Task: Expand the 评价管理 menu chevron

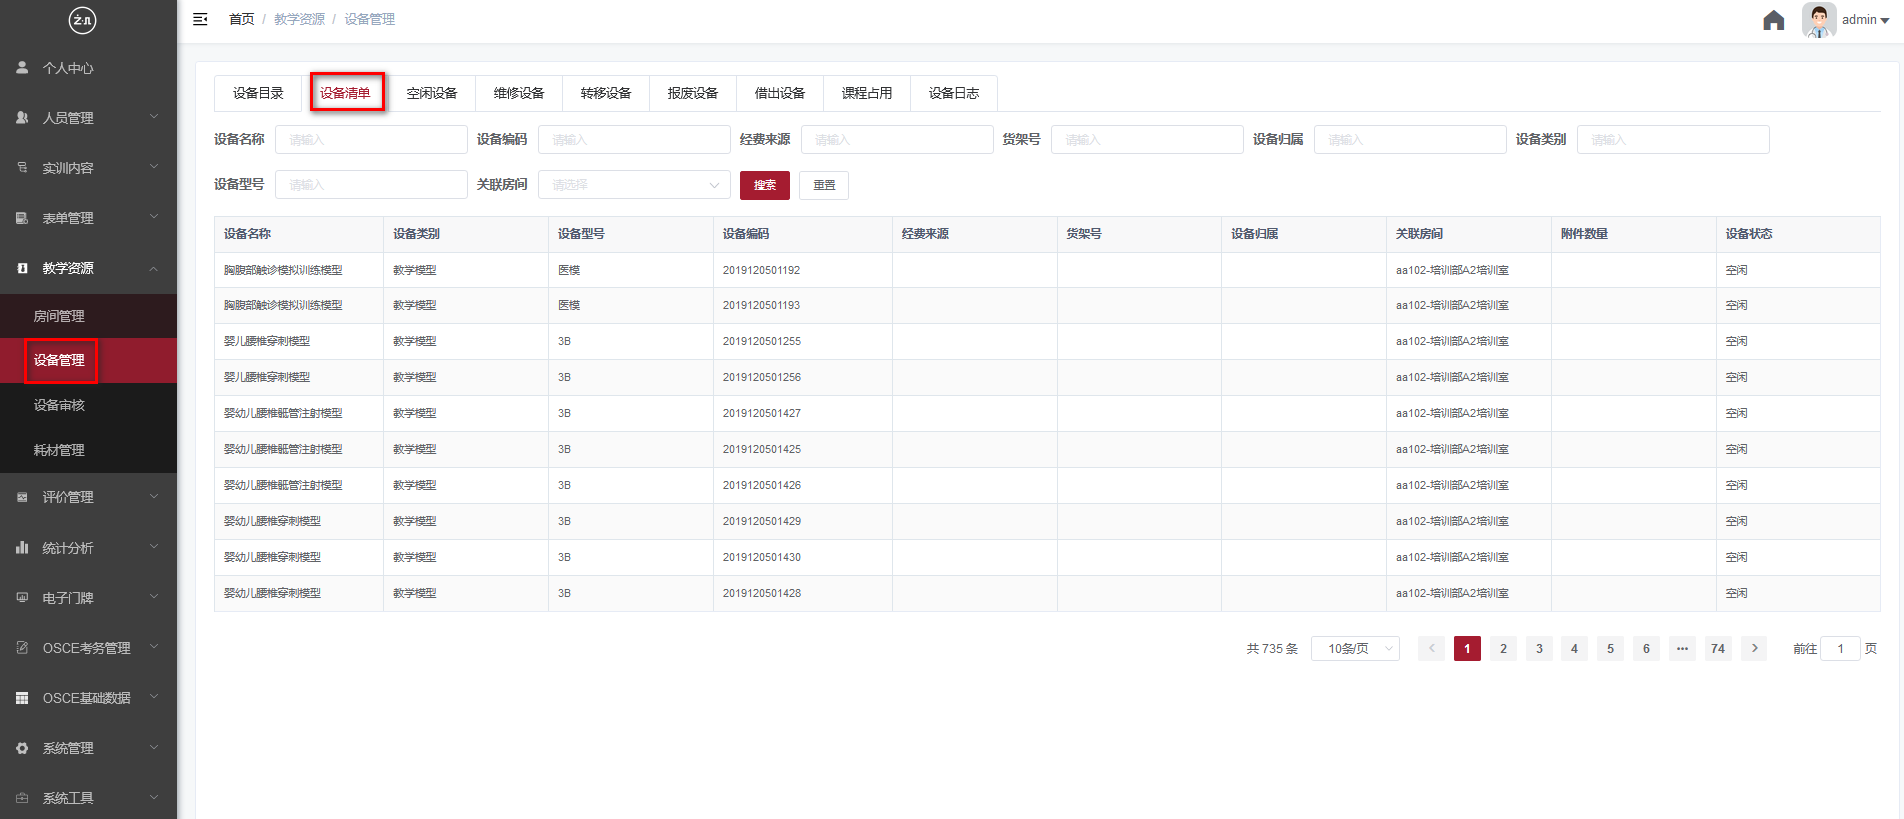Action: click(x=154, y=496)
